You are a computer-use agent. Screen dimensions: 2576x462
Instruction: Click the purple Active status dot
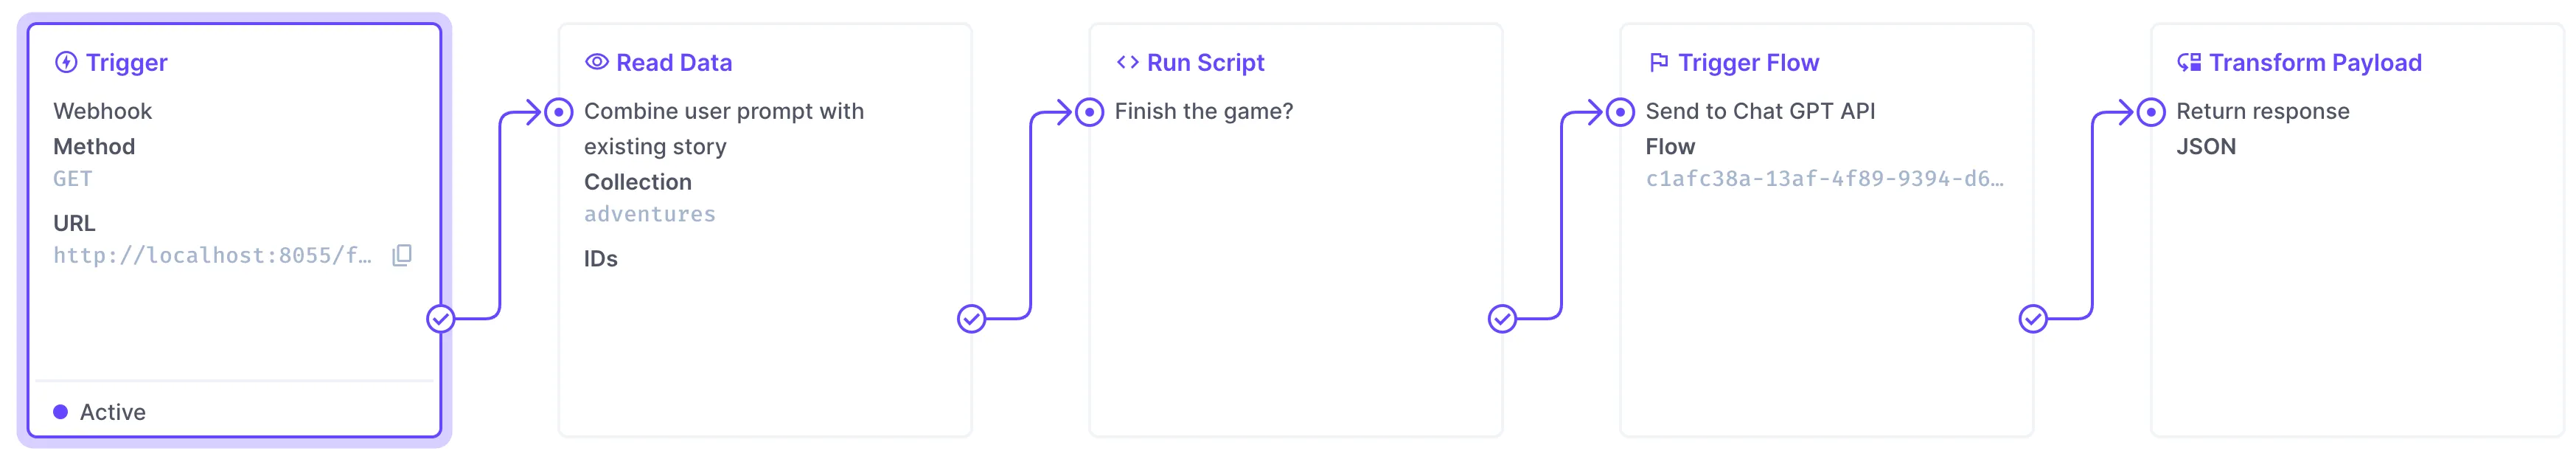tap(61, 411)
